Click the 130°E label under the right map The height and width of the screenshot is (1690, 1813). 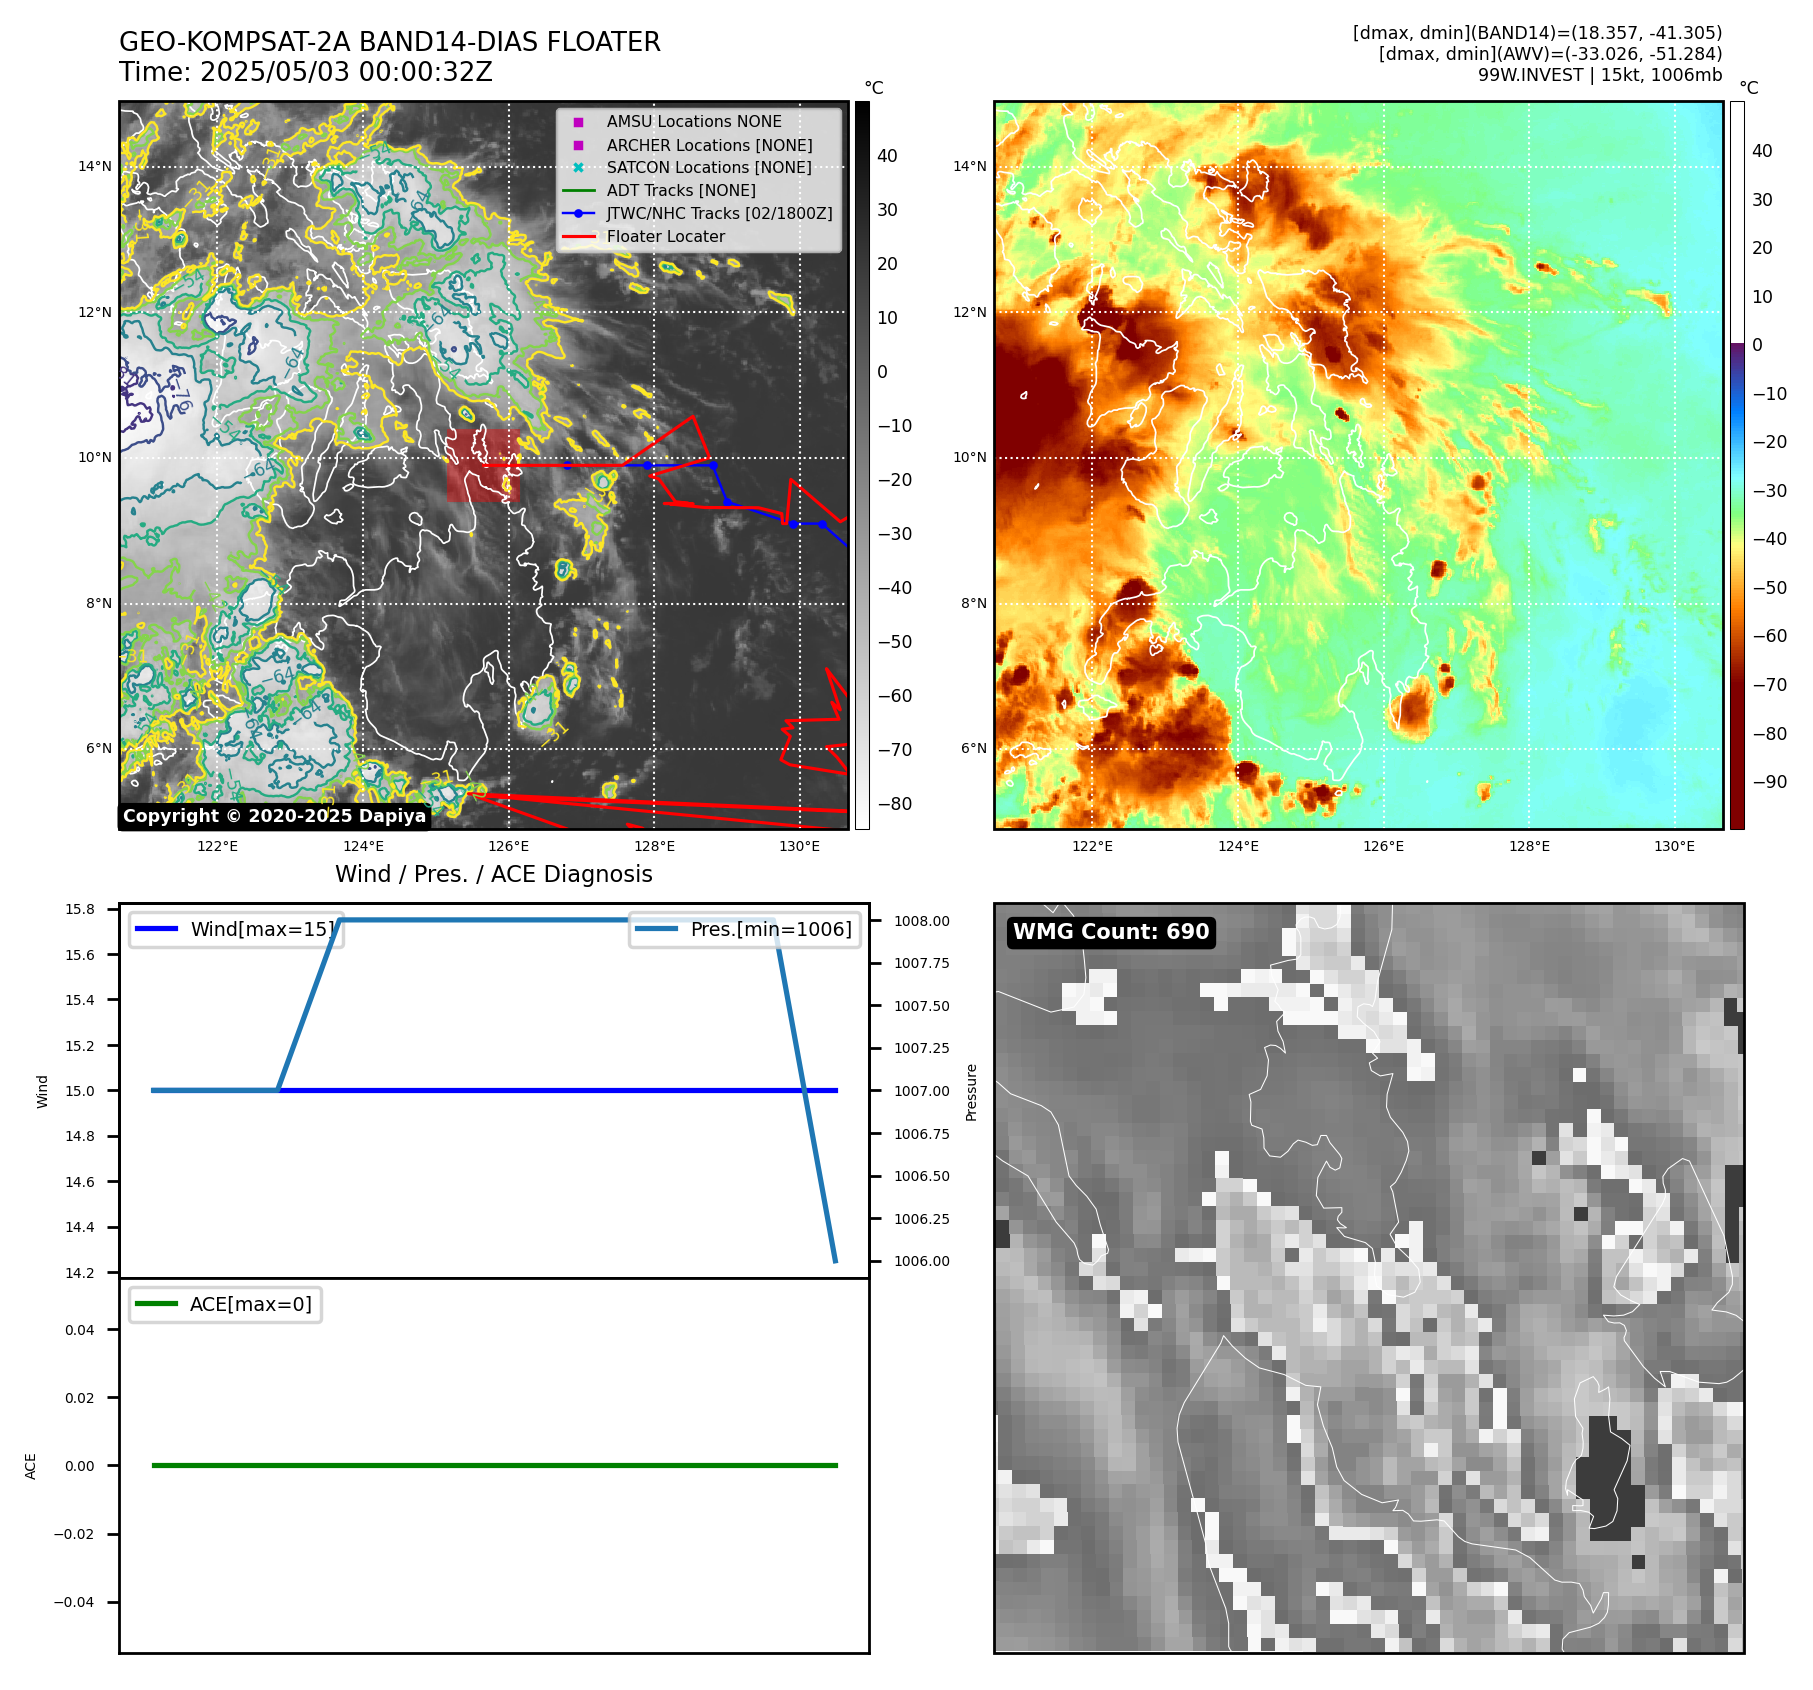(1674, 846)
